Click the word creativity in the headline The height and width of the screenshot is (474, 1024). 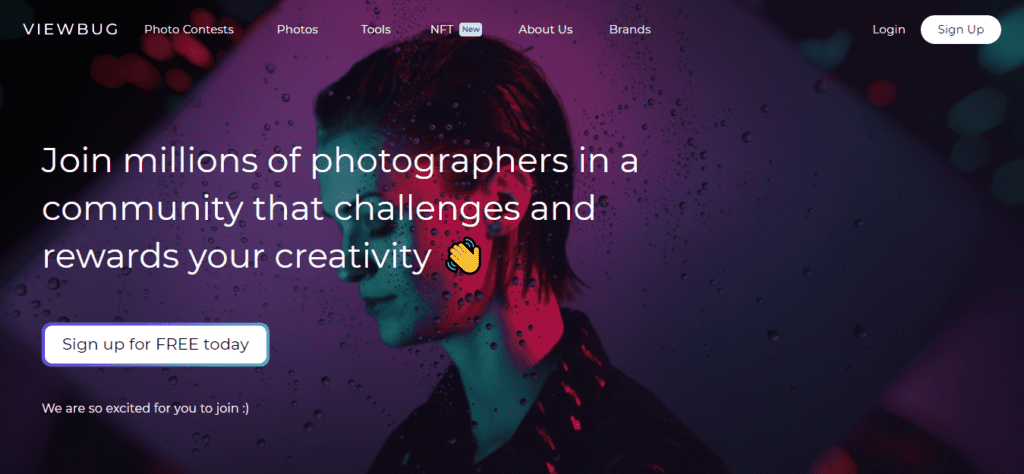(x=353, y=257)
